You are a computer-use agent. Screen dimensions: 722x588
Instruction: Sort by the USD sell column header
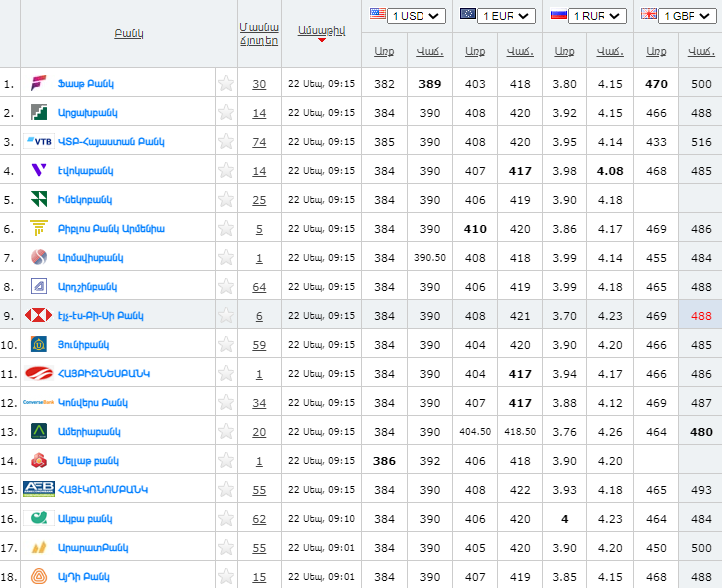pos(430,51)
